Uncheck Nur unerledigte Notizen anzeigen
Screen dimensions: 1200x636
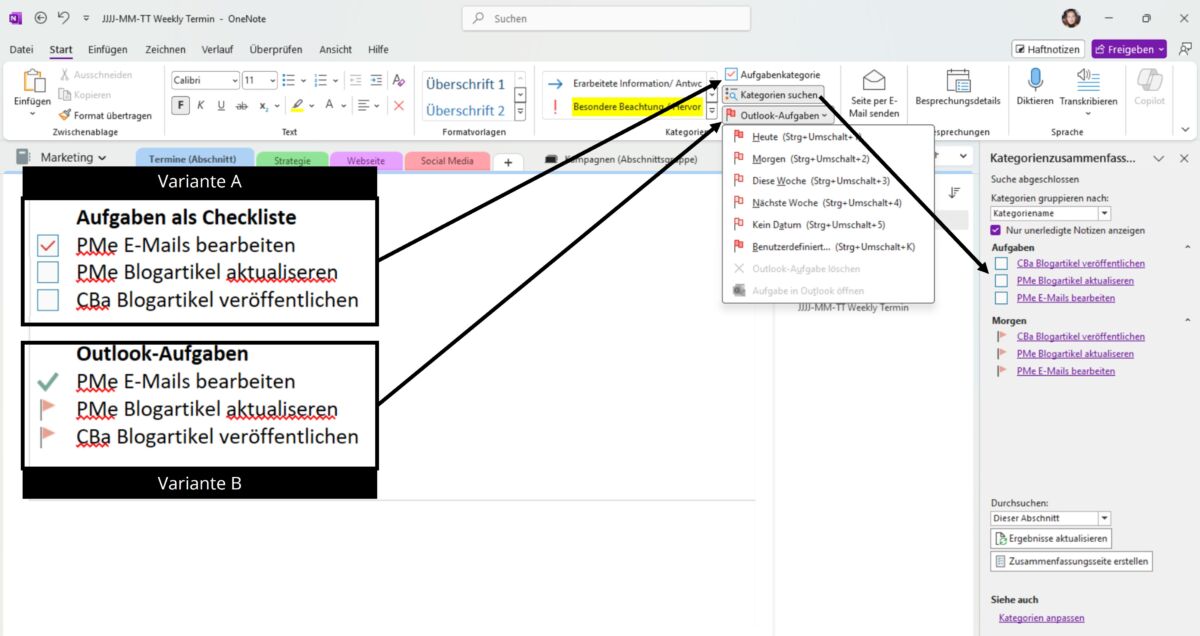(x=994, y=230)
